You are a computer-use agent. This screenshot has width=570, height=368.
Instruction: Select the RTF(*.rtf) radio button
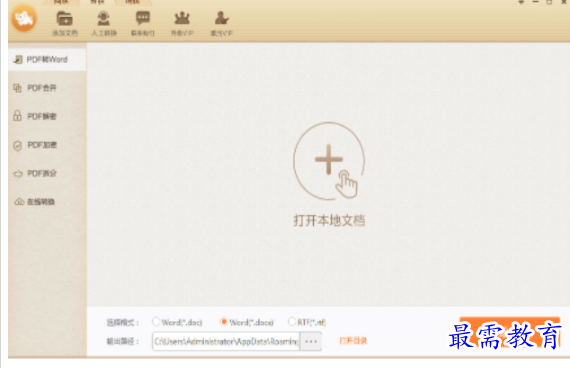click(x=292, y=322)
